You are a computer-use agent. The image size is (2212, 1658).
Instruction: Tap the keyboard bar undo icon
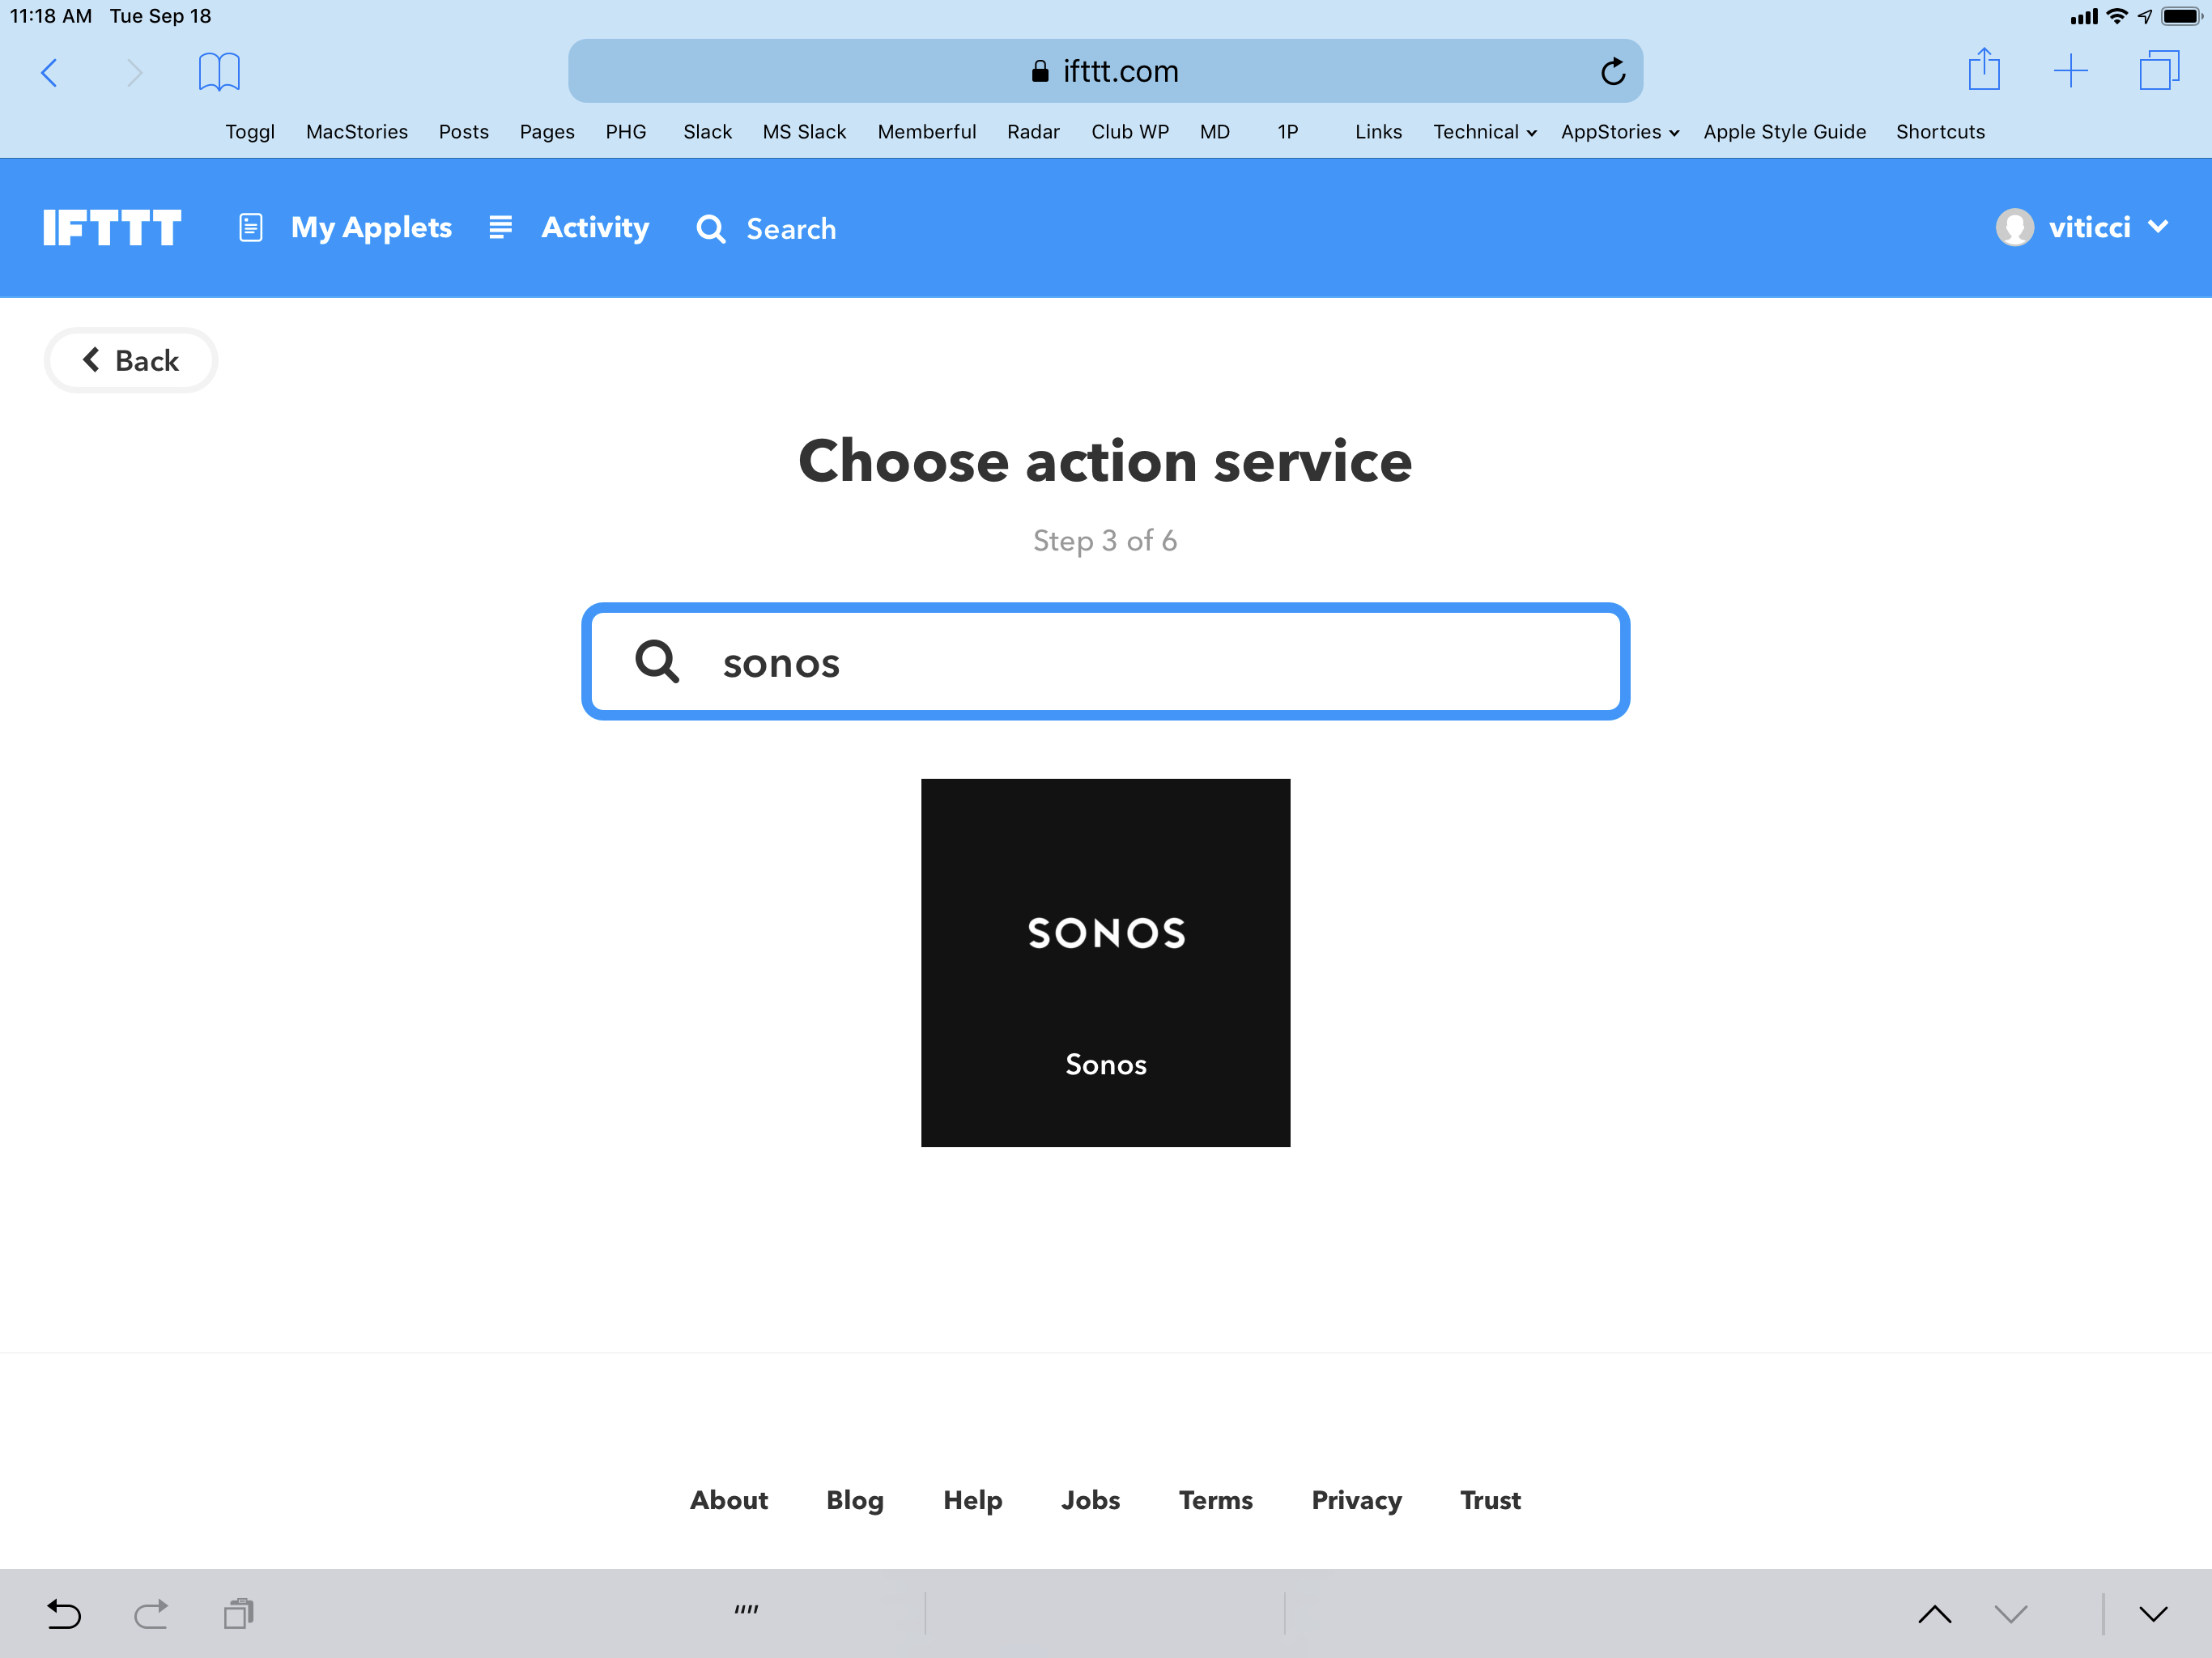(64, 1613)
